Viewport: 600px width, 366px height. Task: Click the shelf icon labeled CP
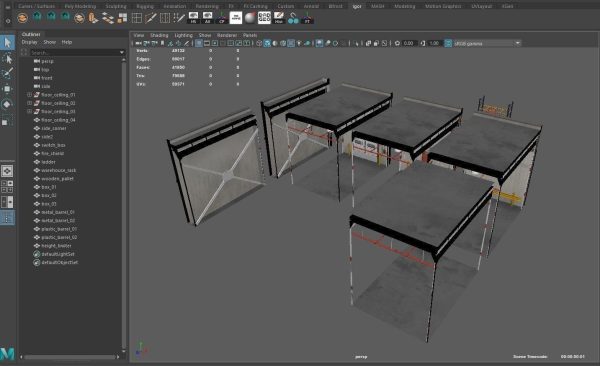click(222, 18)
